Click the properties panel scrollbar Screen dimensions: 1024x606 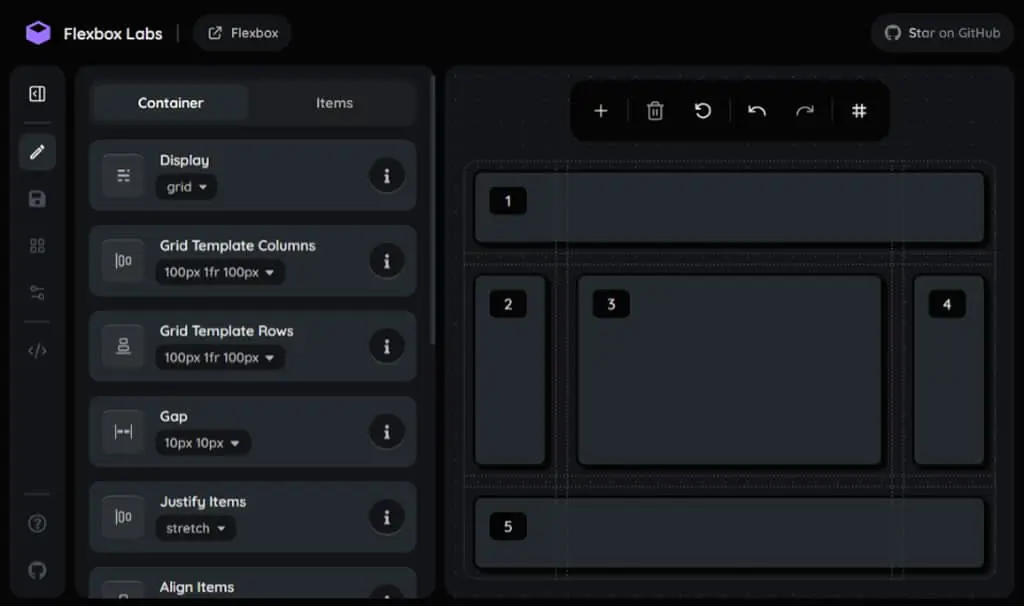tap(432, 209)
